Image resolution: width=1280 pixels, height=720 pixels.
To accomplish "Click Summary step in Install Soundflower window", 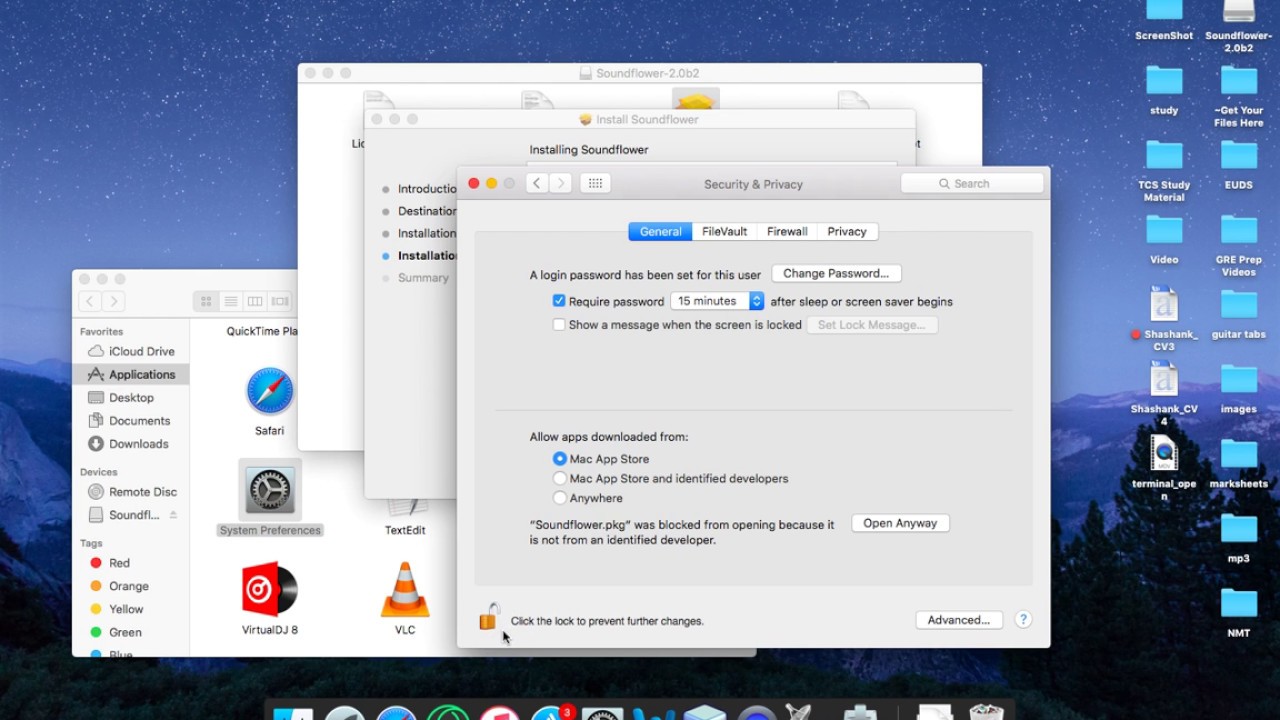I will [423, 277].
